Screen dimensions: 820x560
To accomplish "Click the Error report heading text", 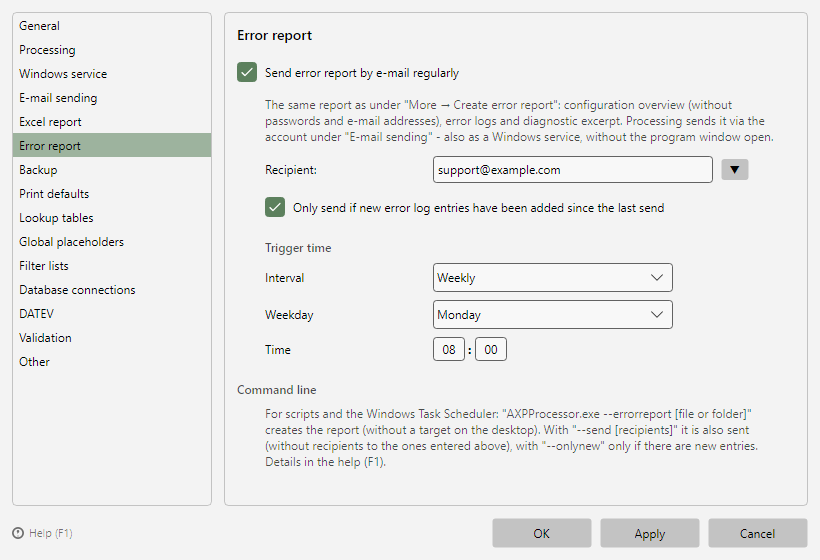I will (x=275, y=35).
